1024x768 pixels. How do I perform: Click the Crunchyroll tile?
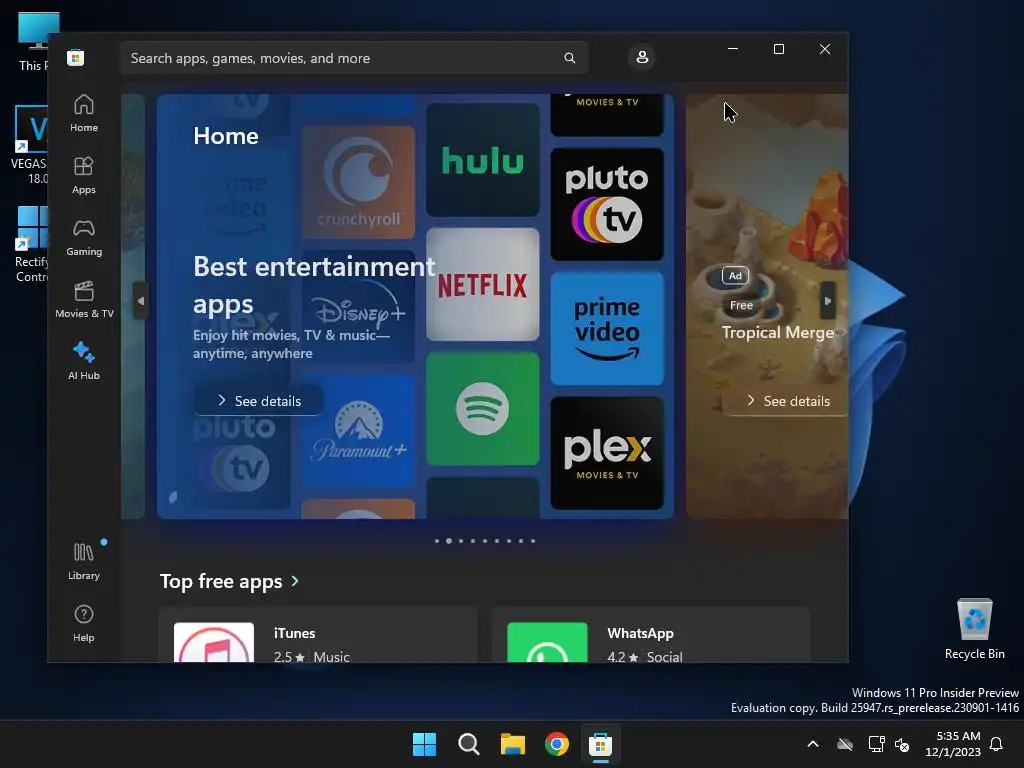pyautogui.click(x=358, y=182)
